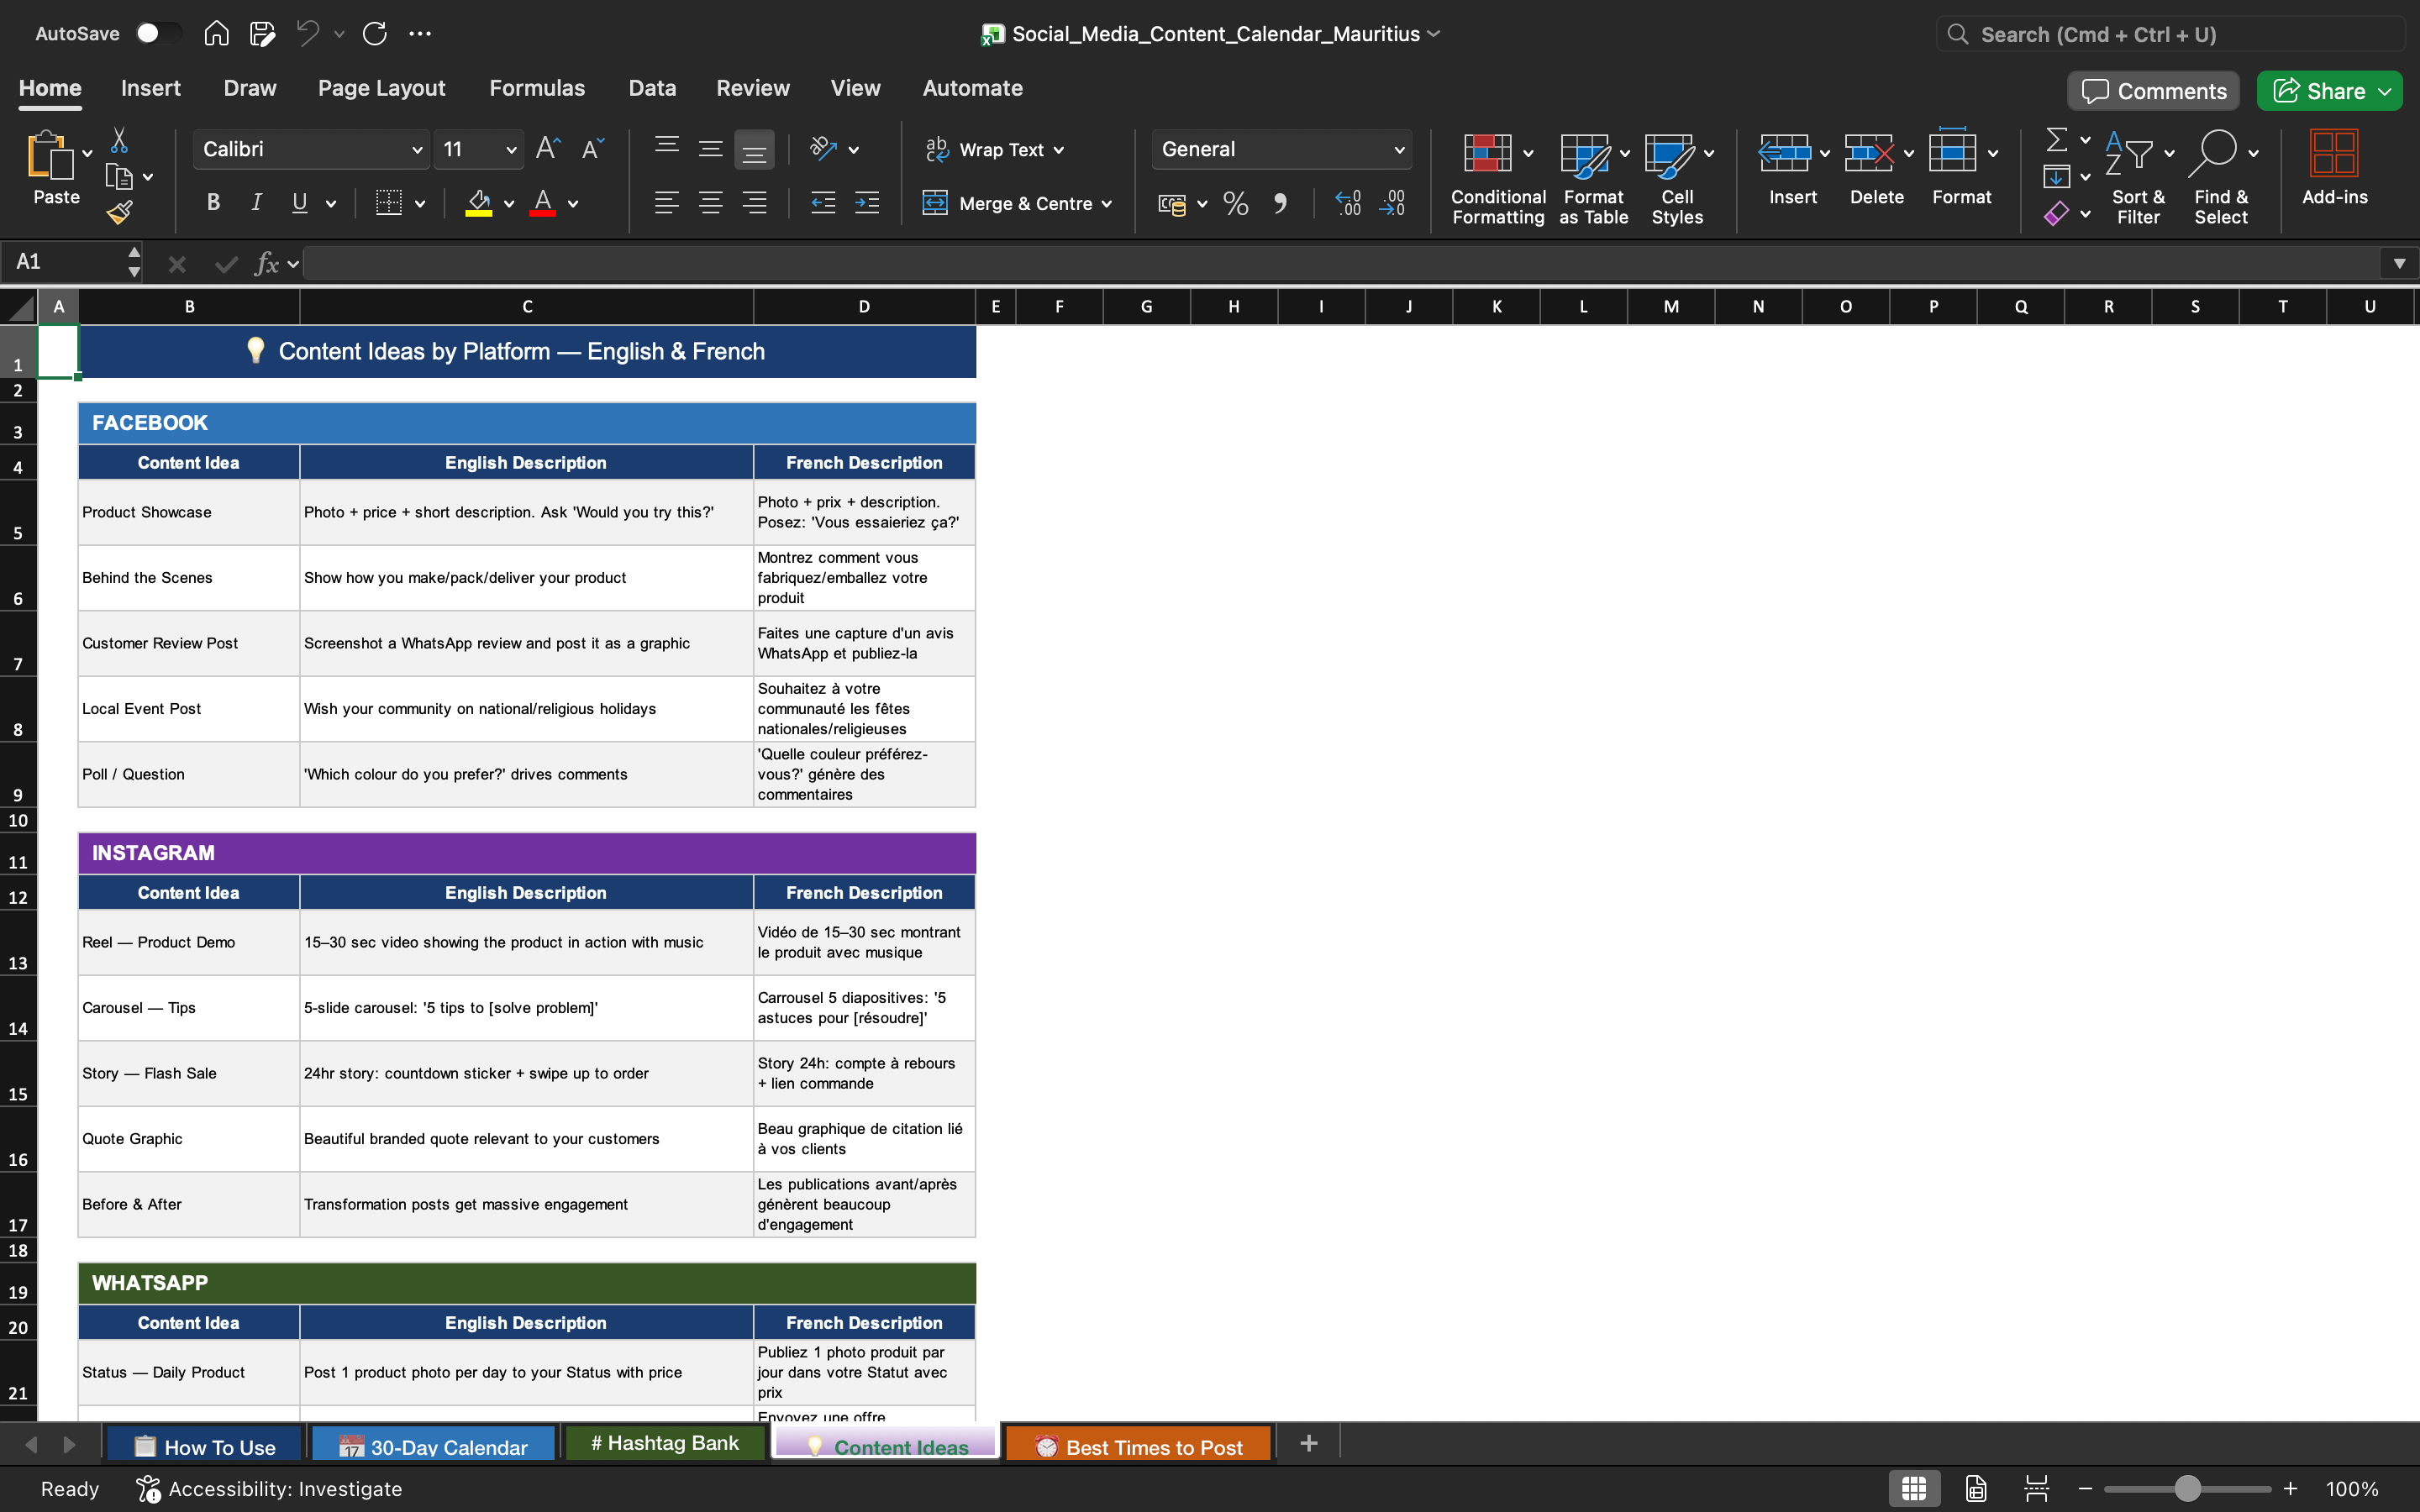This screenshot has height=1512, width=2420.
Task: Click the zoom slider handle
Action: pos(2188,1488)
